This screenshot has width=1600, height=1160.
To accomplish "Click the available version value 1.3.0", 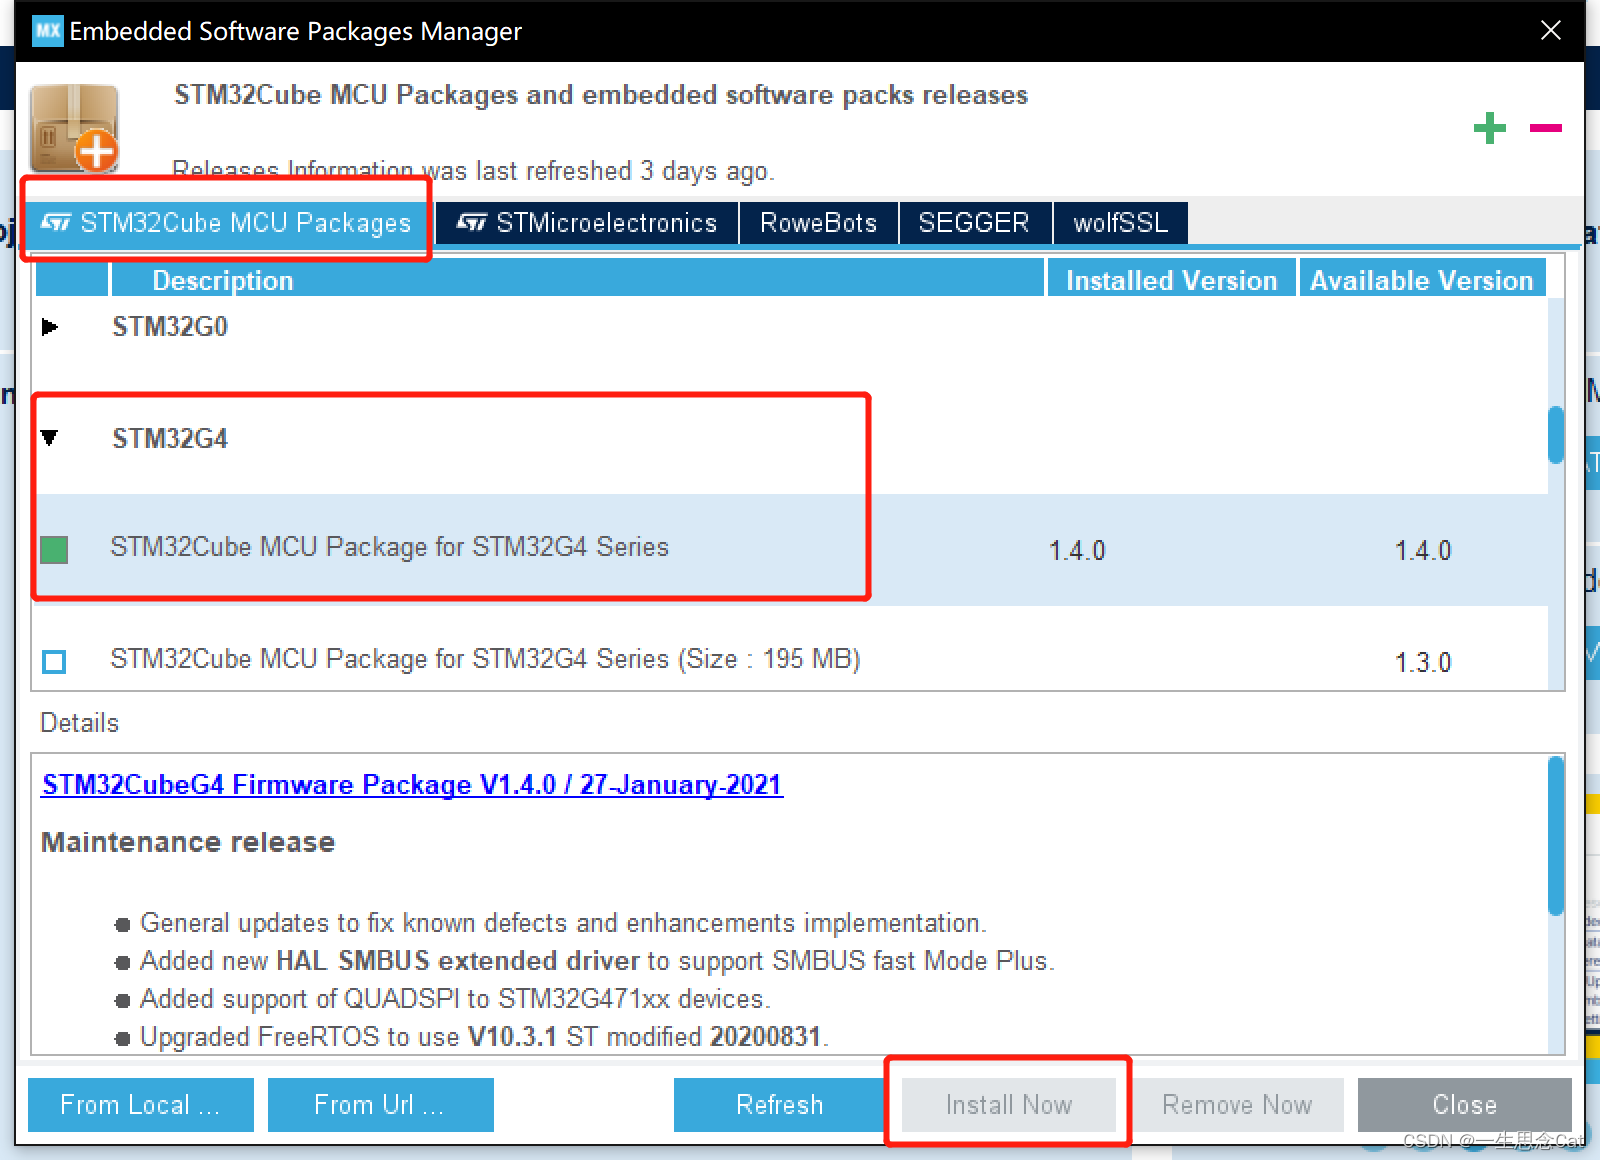I will tap(1423, 663).
